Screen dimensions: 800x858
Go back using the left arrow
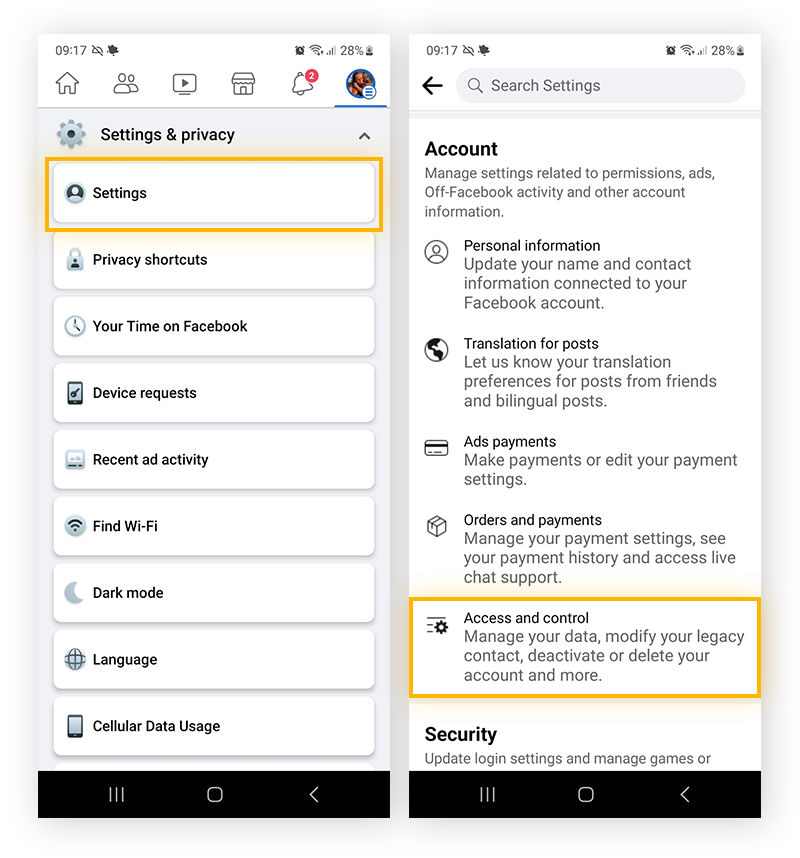point(432,85)
